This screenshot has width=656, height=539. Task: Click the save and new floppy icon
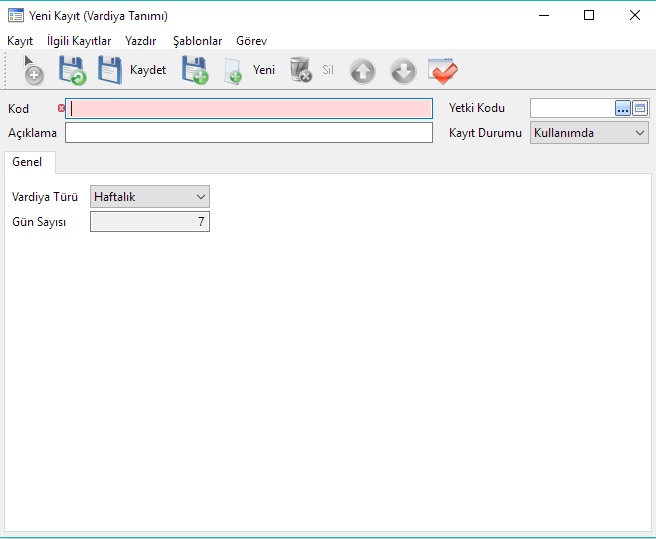tap(194, 71)
